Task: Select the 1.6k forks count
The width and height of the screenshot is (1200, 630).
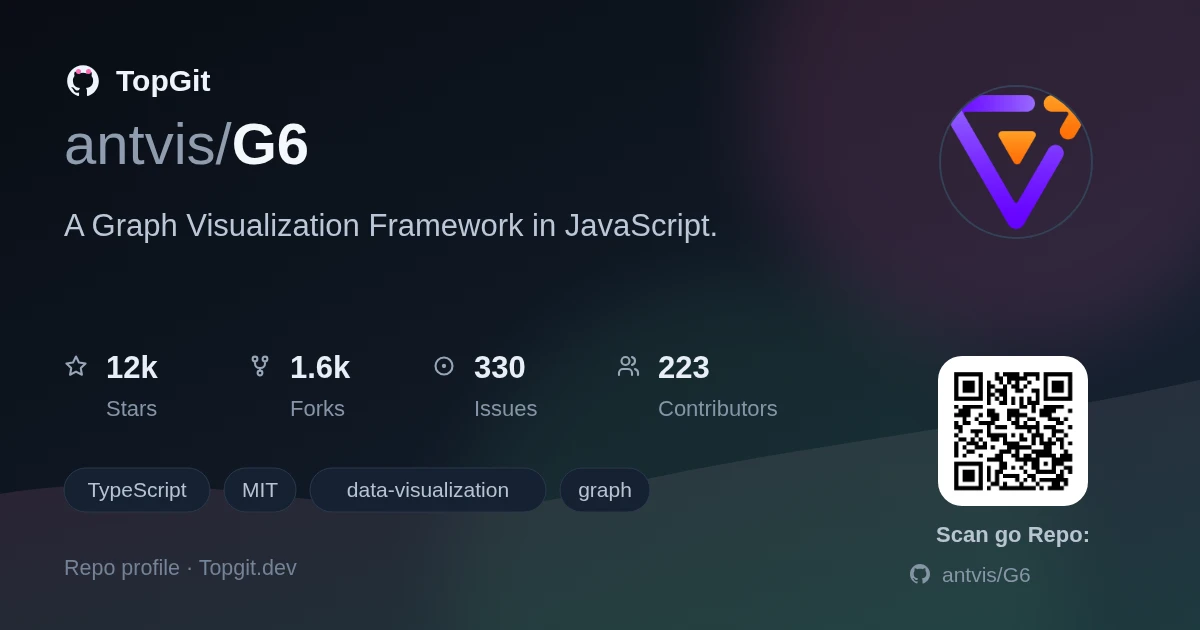Action: coord(320,368)
